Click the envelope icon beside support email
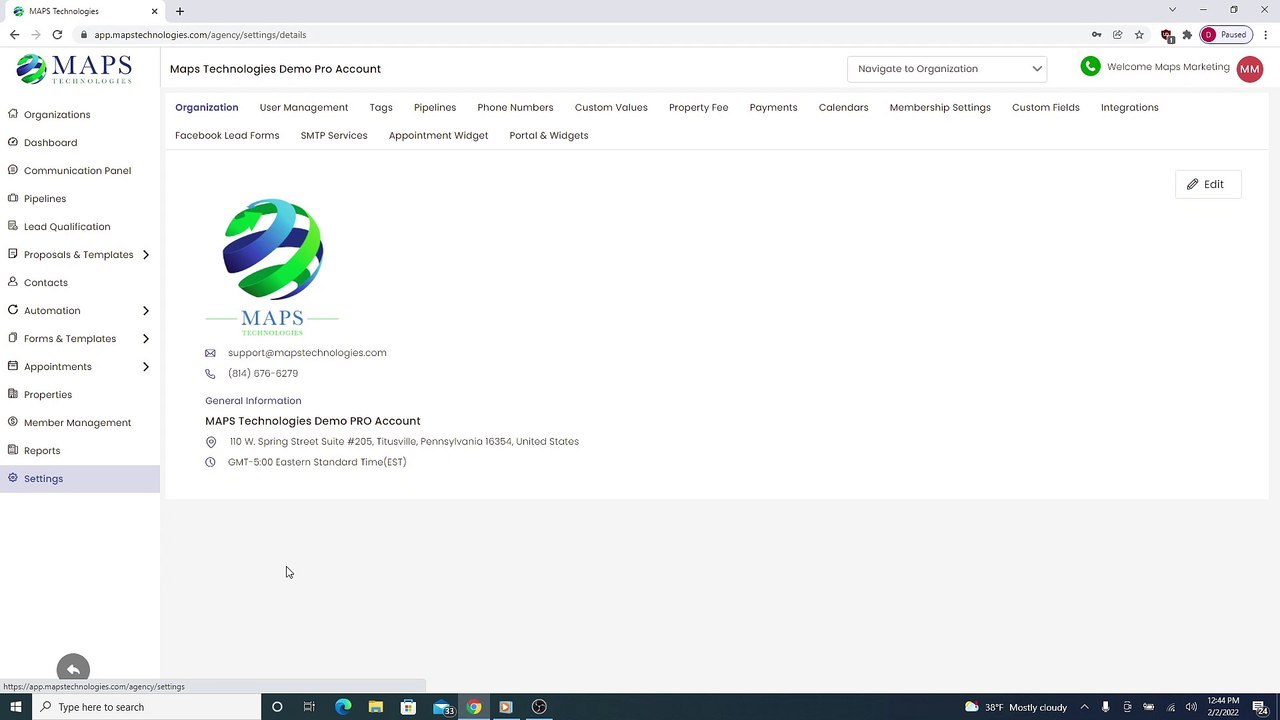Image resolution: width=1280 pixels, height=720 pixels. point(210,353)
